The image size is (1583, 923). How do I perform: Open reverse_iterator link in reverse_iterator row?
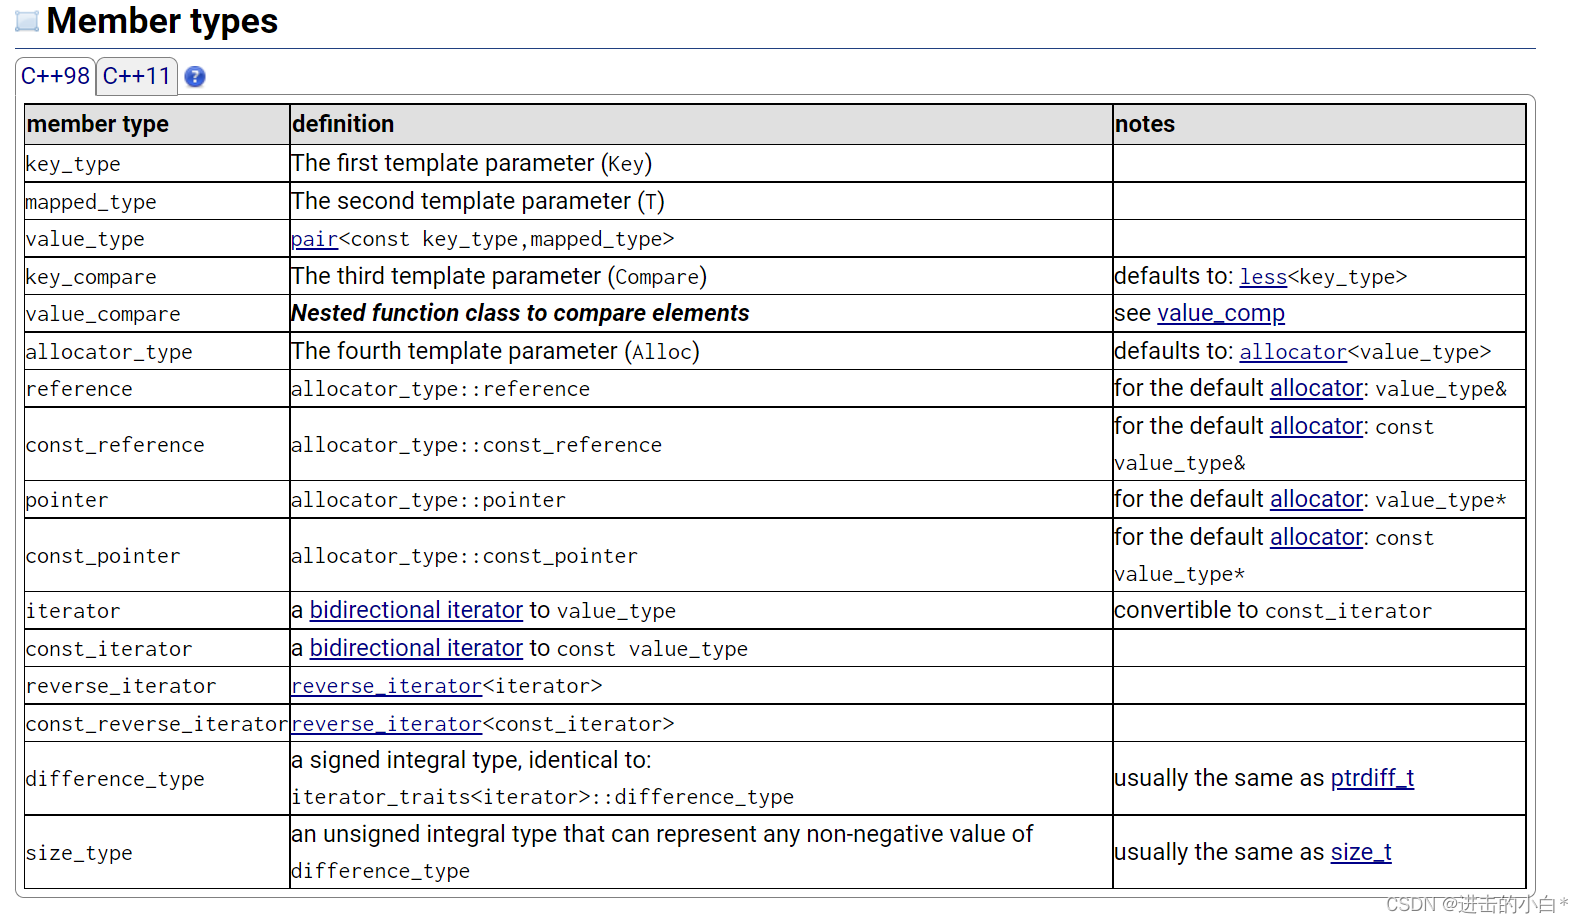[x=386, y=686]
